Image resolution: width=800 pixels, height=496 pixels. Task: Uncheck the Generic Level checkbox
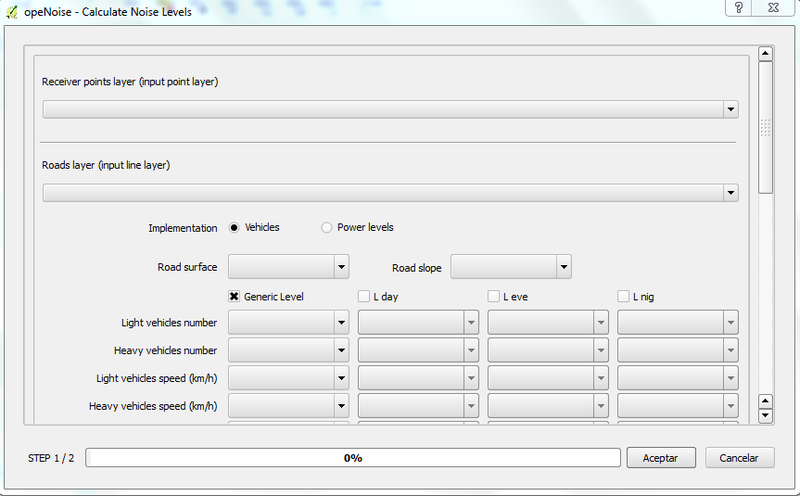pos(235,296)
